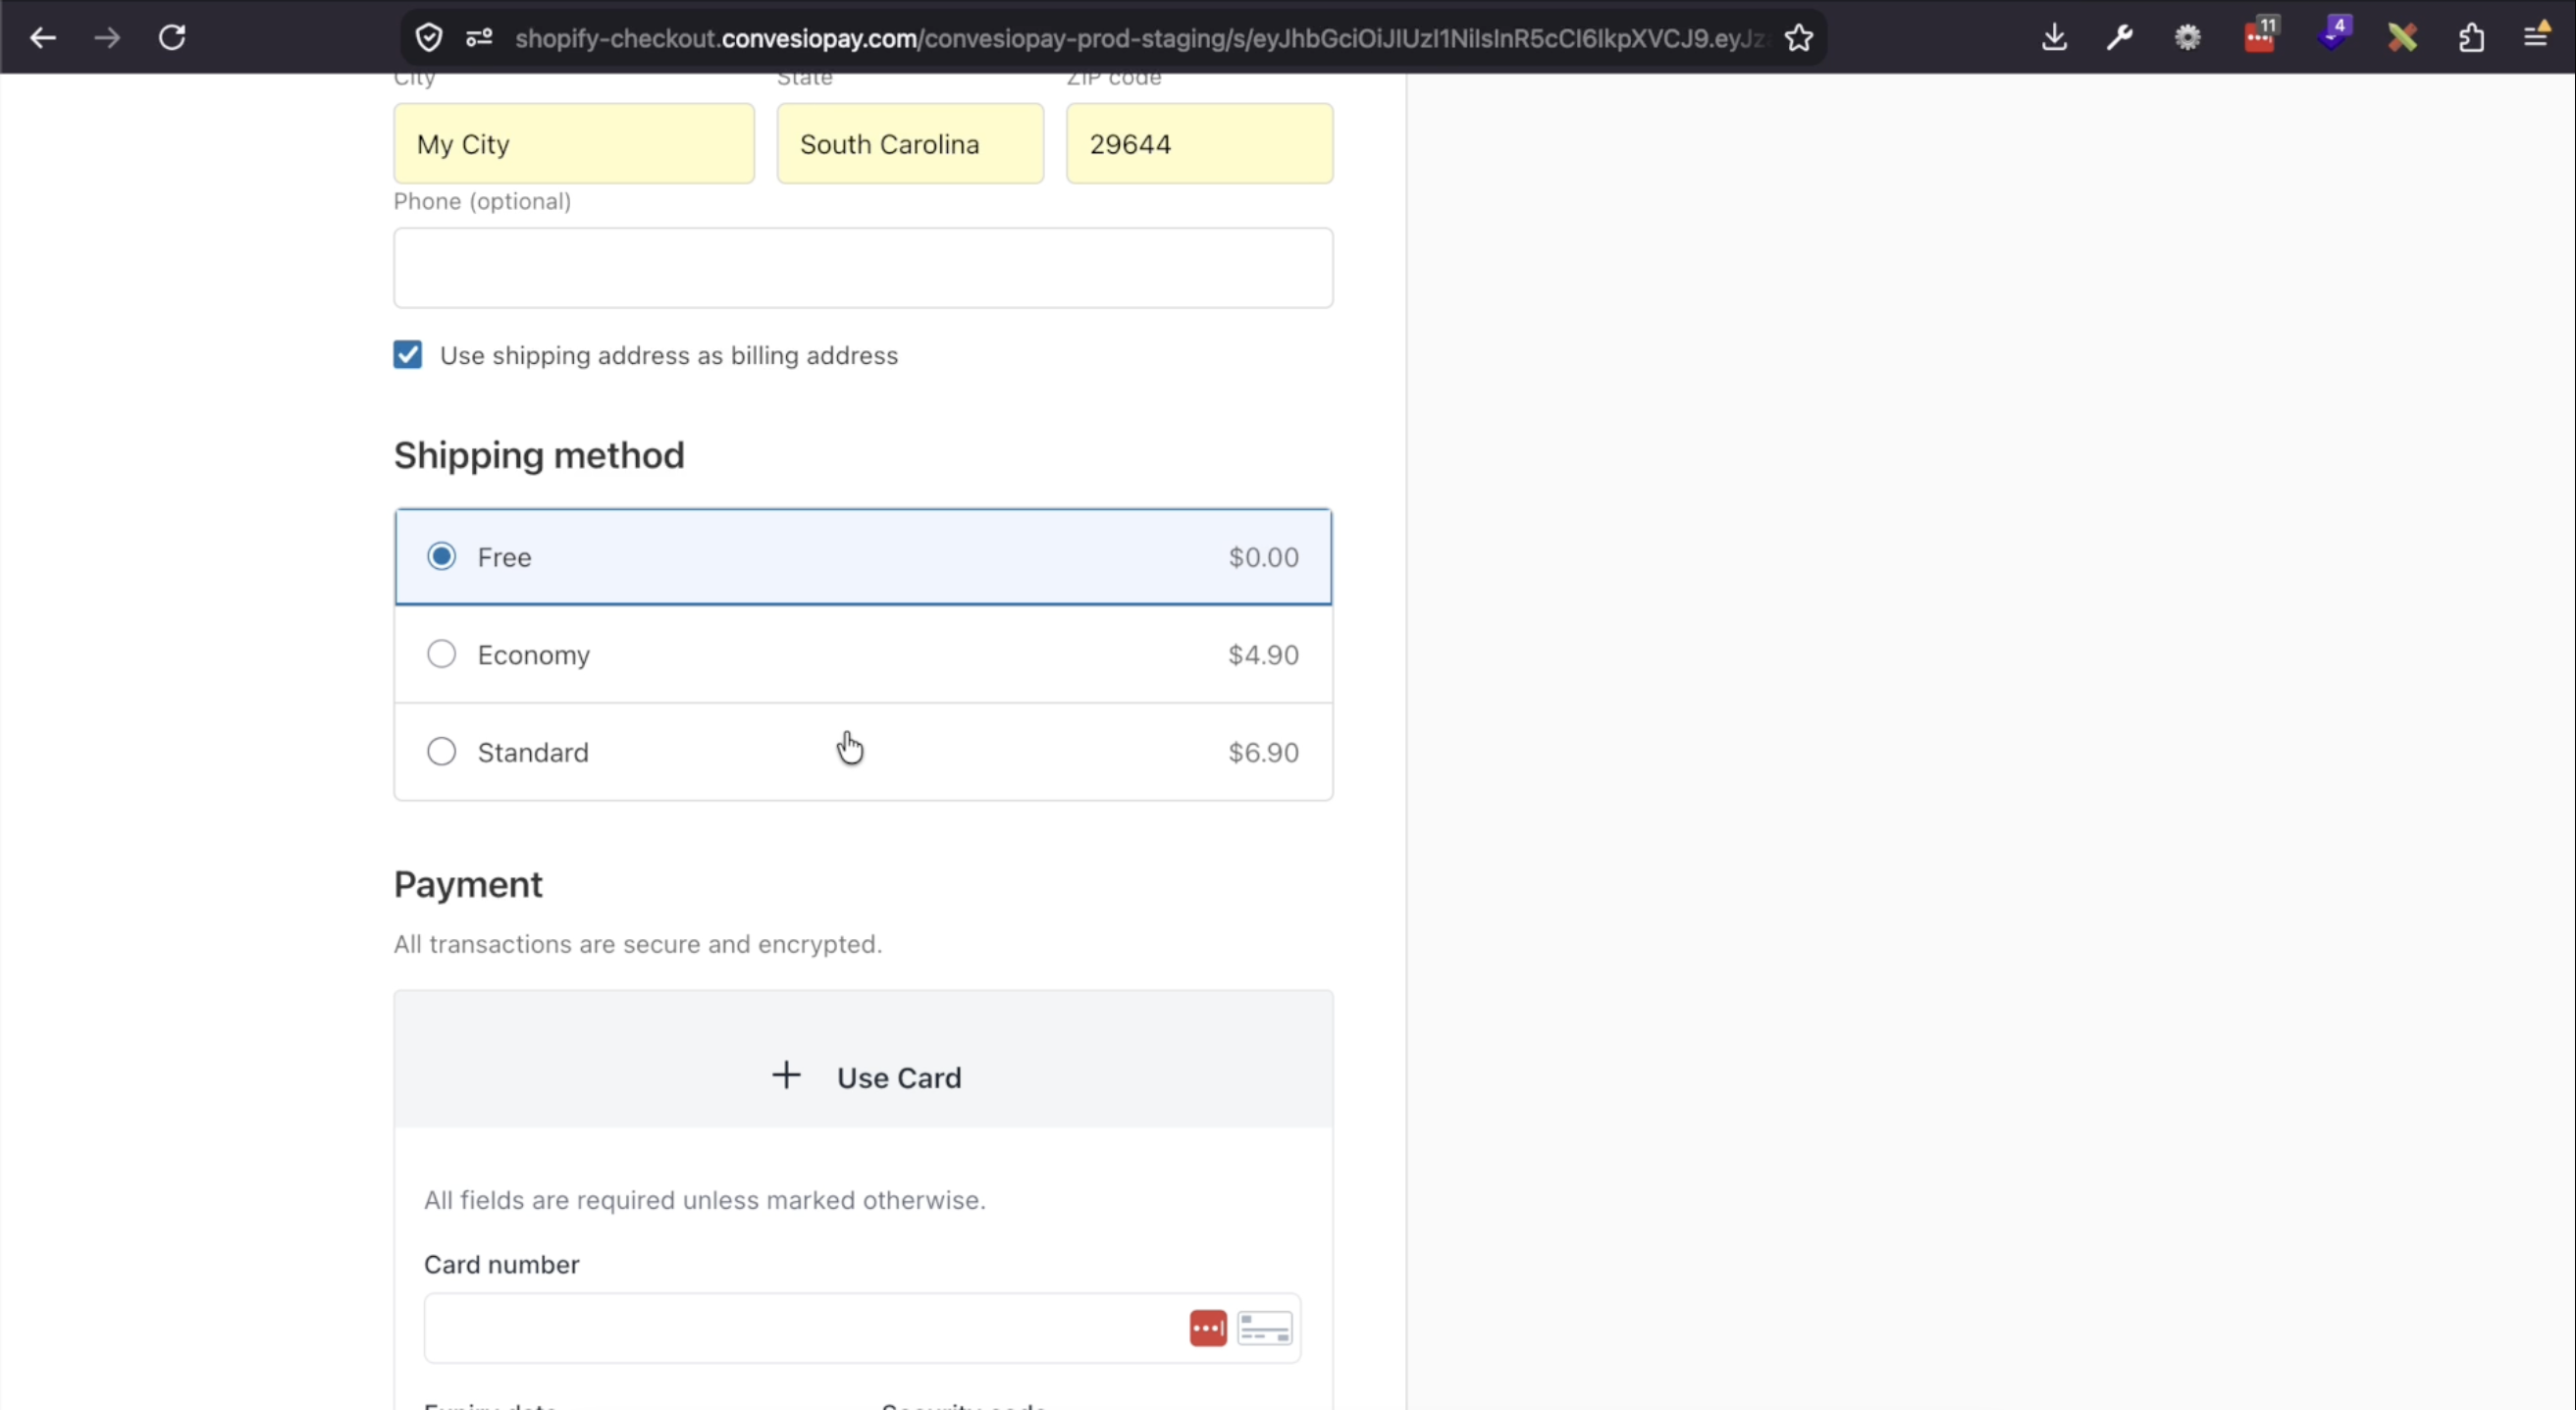Open the downloads panel
The image size is (2576, 1410).
coord(2054,38)
